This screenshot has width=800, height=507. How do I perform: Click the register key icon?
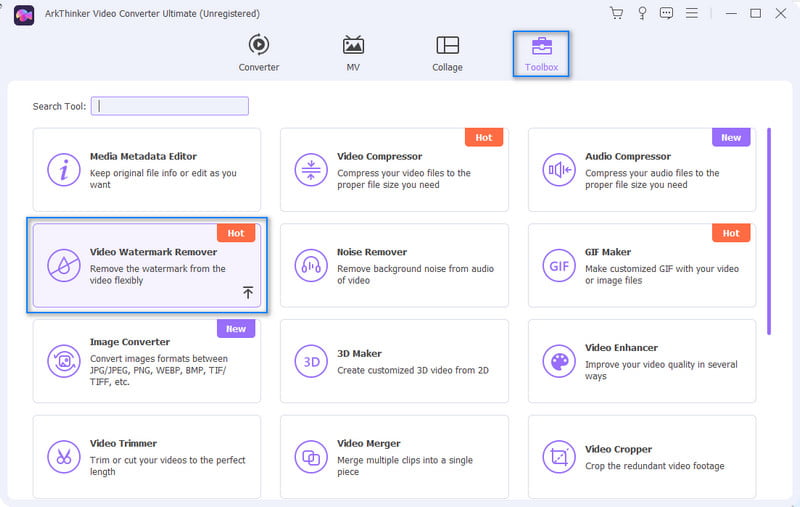coord(642,13)
